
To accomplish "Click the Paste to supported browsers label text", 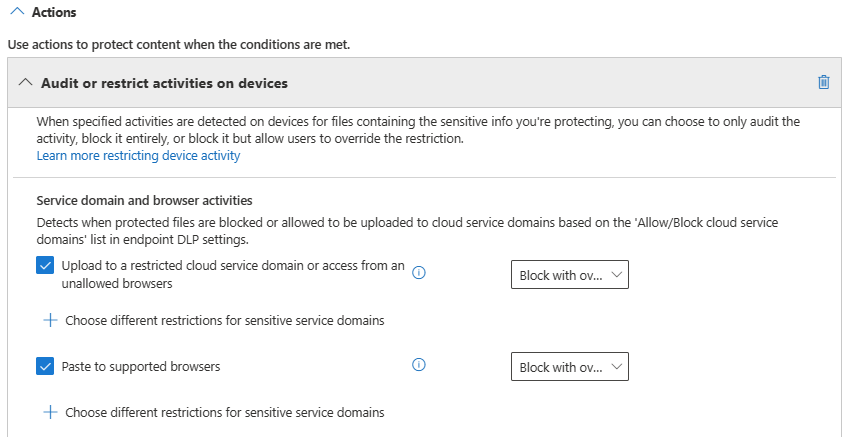I will coord(140,366).
